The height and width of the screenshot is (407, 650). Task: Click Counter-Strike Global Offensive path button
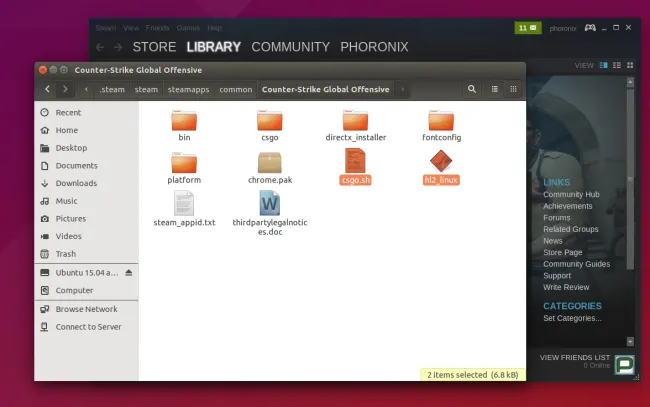(325, 90)
